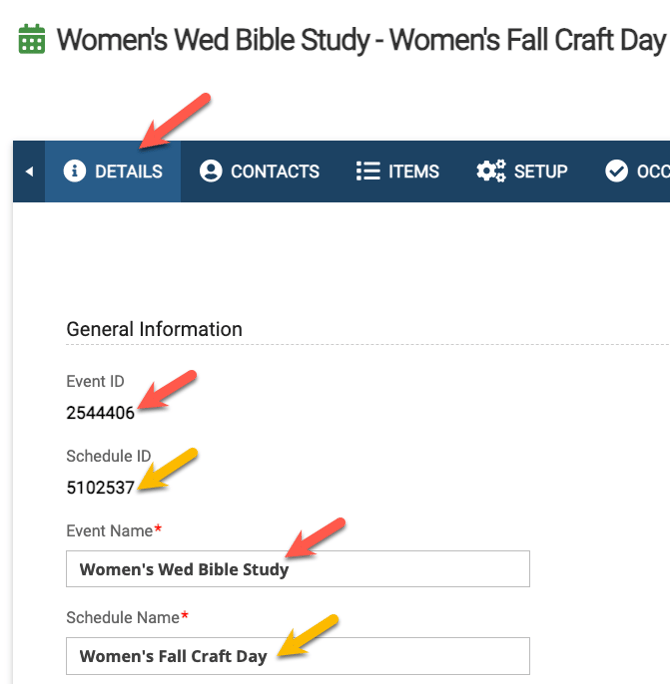Screen dimensions: 670x684
Task: Click the Event Name field label
Action: click(x=109, y=531)
